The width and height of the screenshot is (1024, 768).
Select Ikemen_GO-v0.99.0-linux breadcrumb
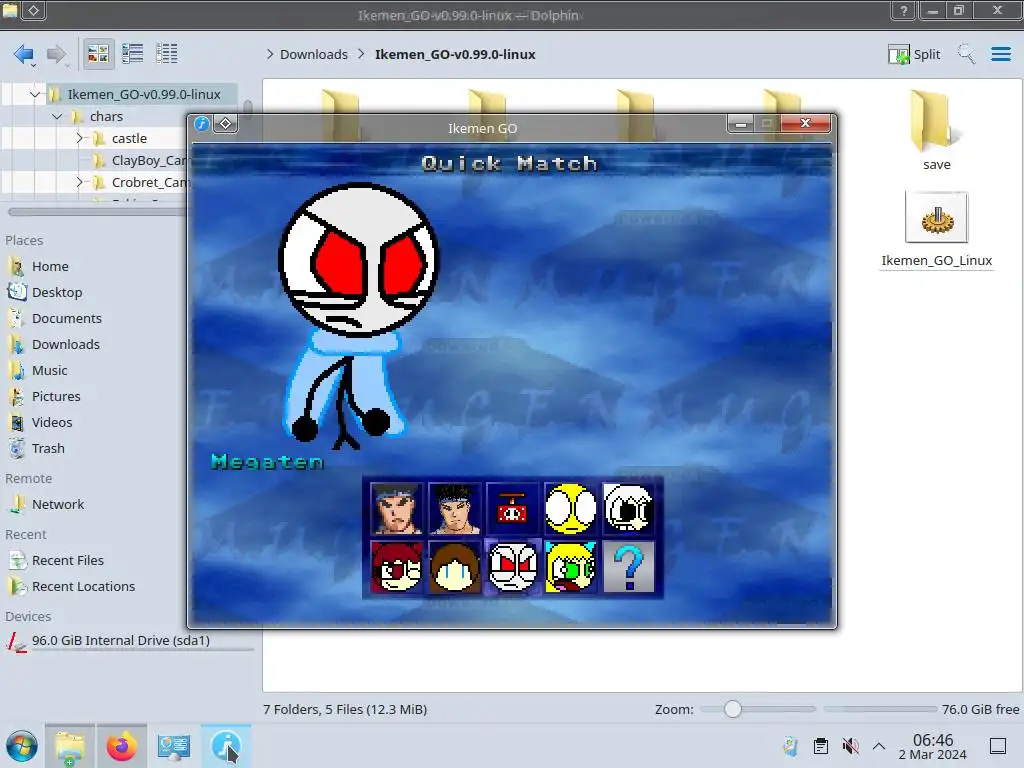coord(455,54)
